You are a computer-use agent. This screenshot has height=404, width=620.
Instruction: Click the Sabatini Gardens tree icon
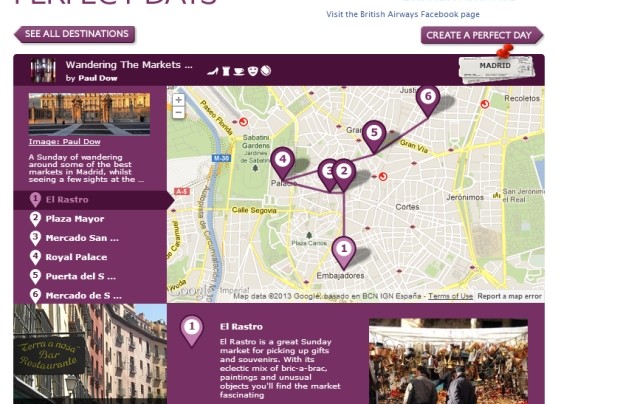[x=255, y=168]
